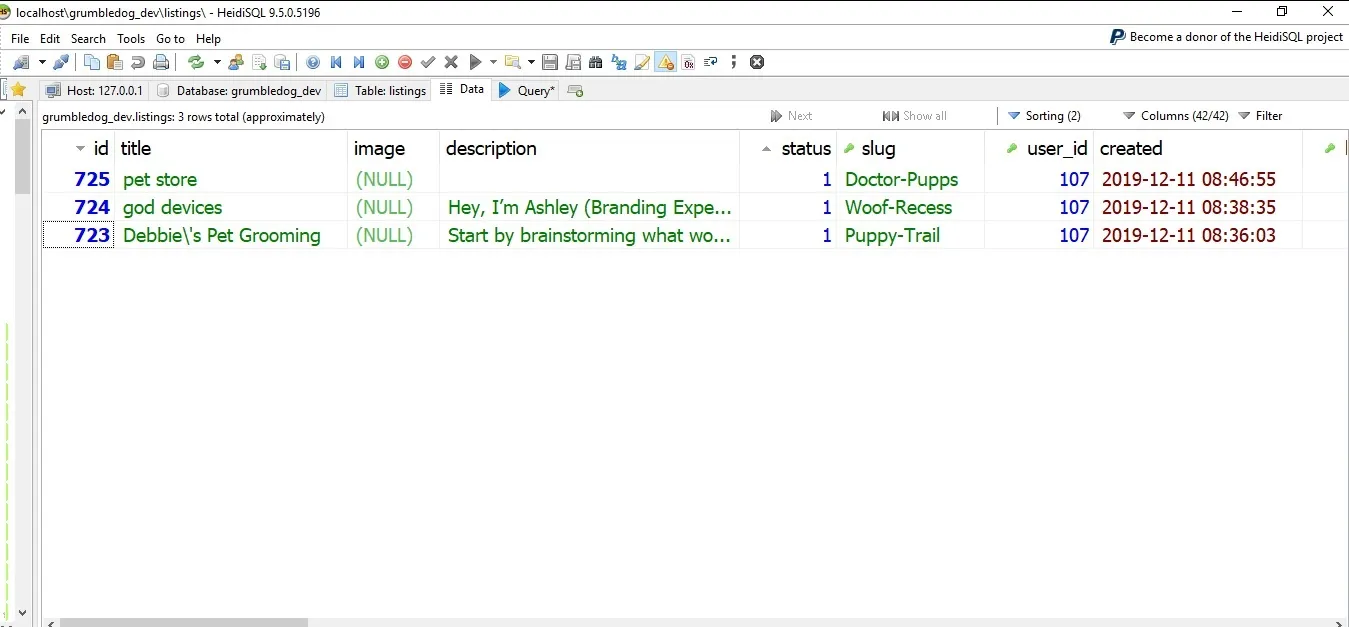This screenshot has height=627, width=1349.
Task: Open the Sorting (2) dropdown
Action: [x=1044, y=116]
